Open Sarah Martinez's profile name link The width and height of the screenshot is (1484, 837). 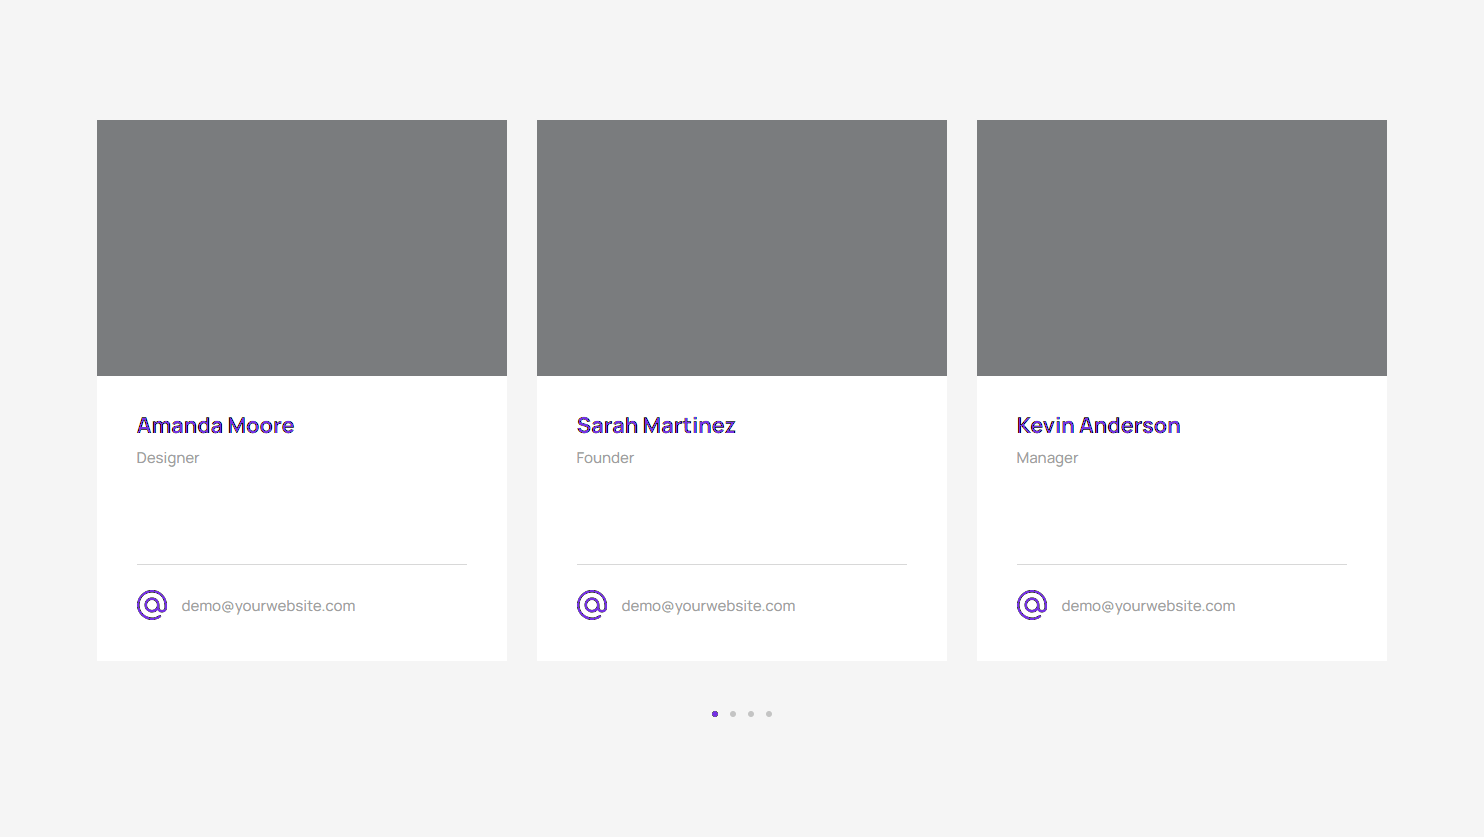click(656, 426)
